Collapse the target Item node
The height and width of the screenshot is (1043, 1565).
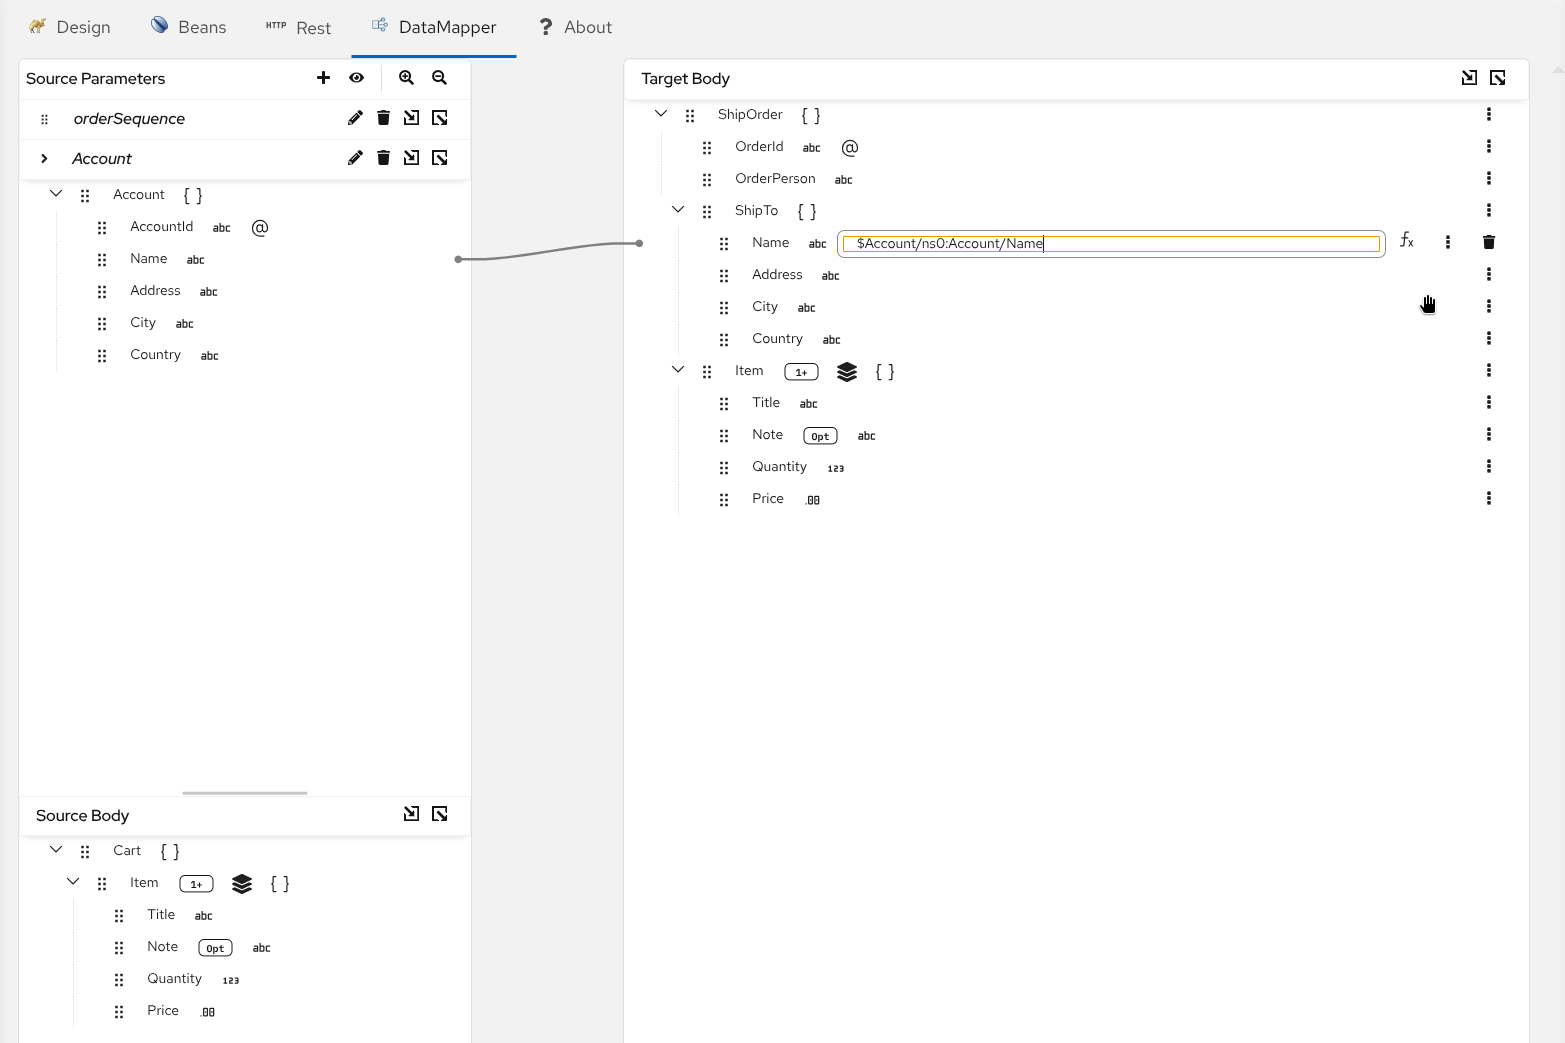pos(678,370)
